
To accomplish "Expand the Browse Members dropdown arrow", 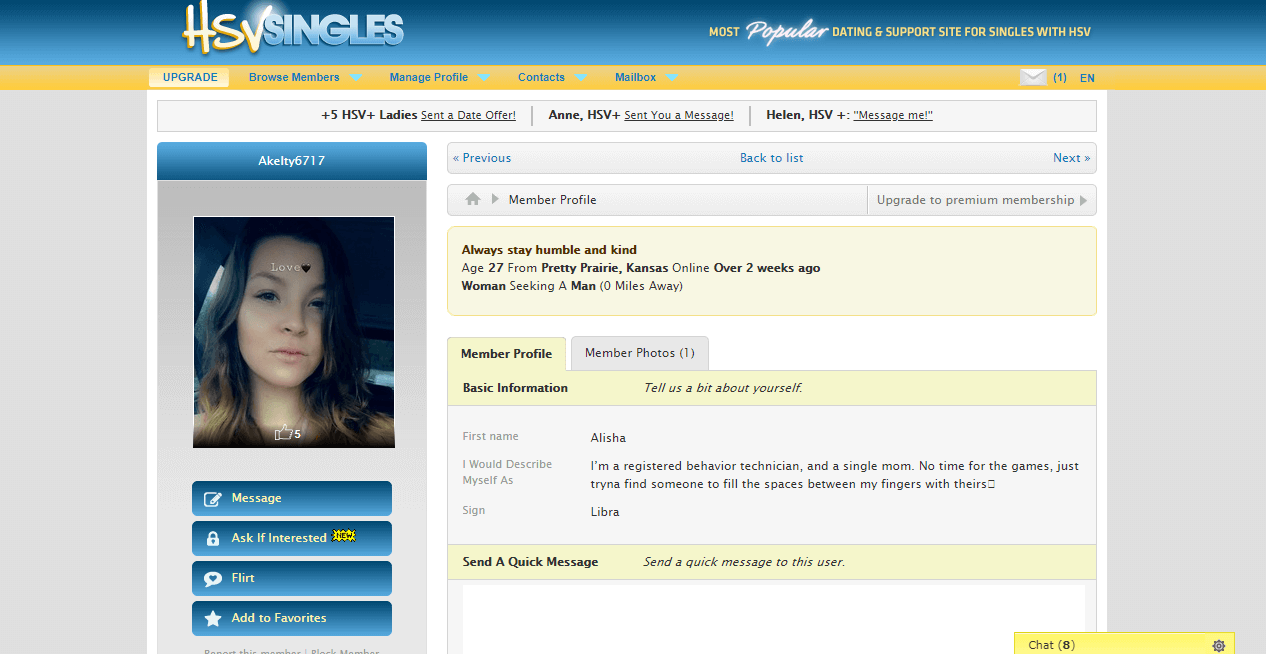I will [x=355, y=77].
